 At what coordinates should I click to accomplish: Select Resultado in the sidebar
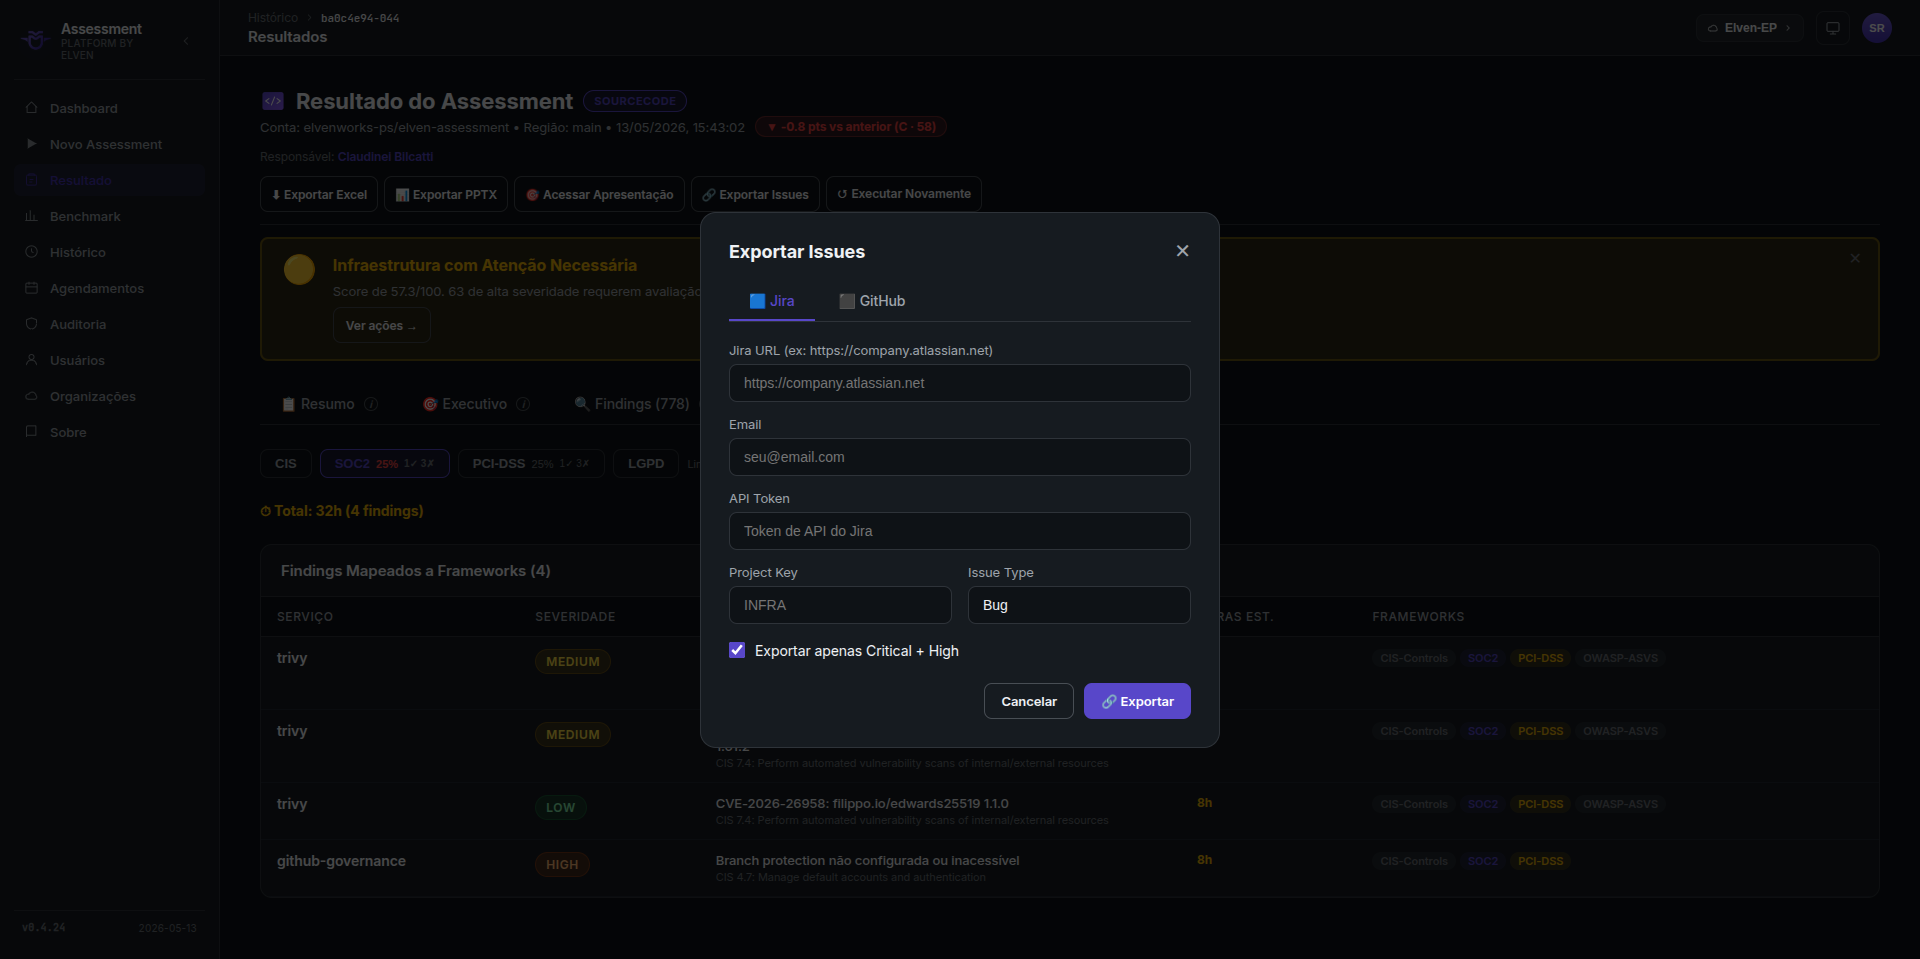110,180
